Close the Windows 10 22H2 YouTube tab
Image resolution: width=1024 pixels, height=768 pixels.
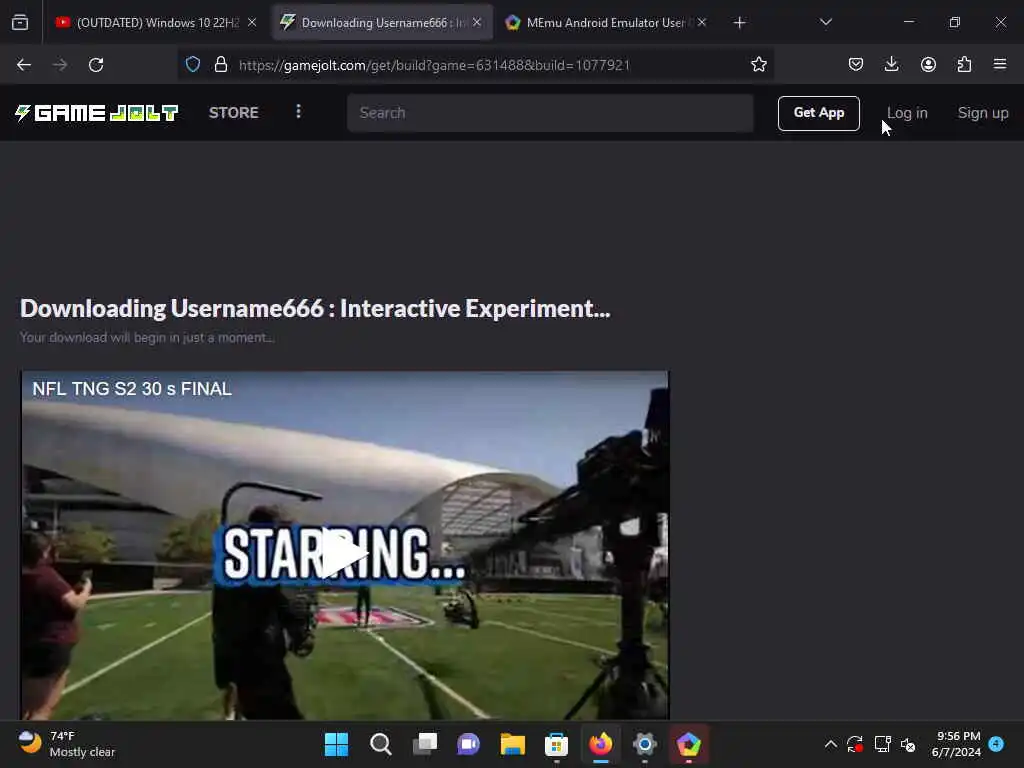click(252, 23)
